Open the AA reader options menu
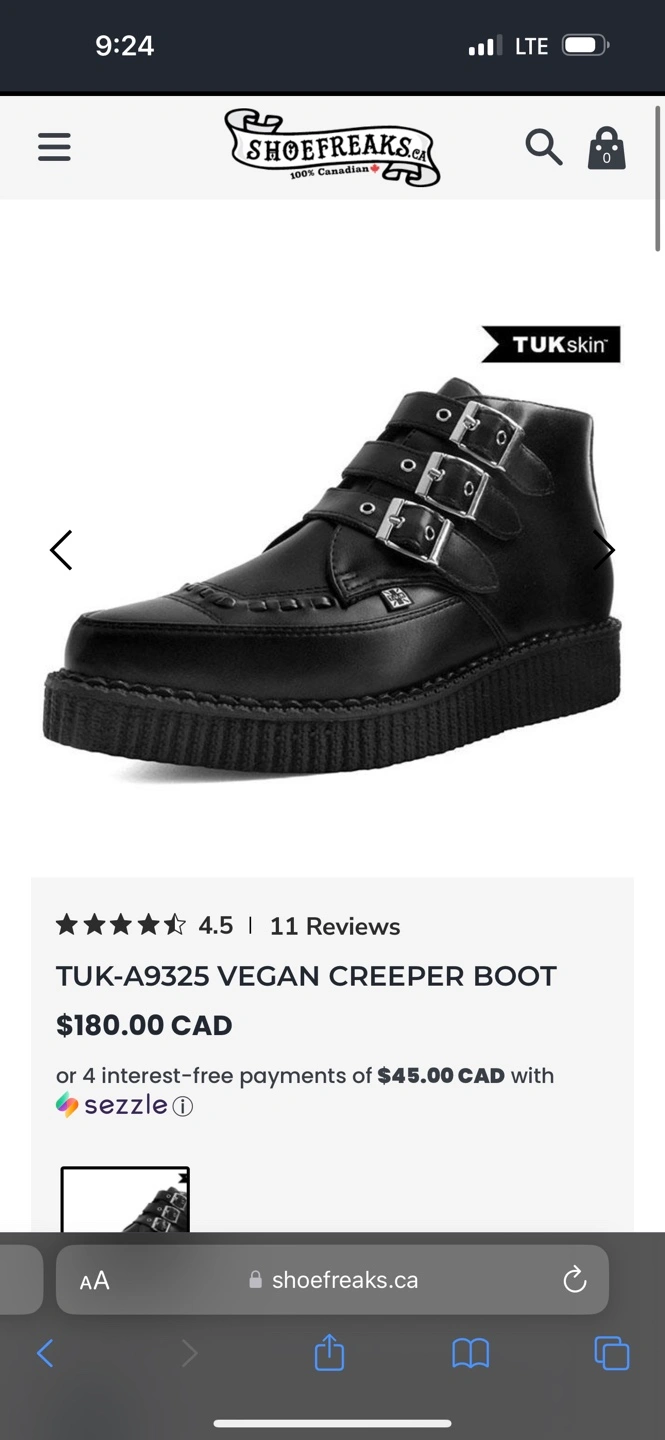This screenshot has width=665, height=1440. point(95,1281)
